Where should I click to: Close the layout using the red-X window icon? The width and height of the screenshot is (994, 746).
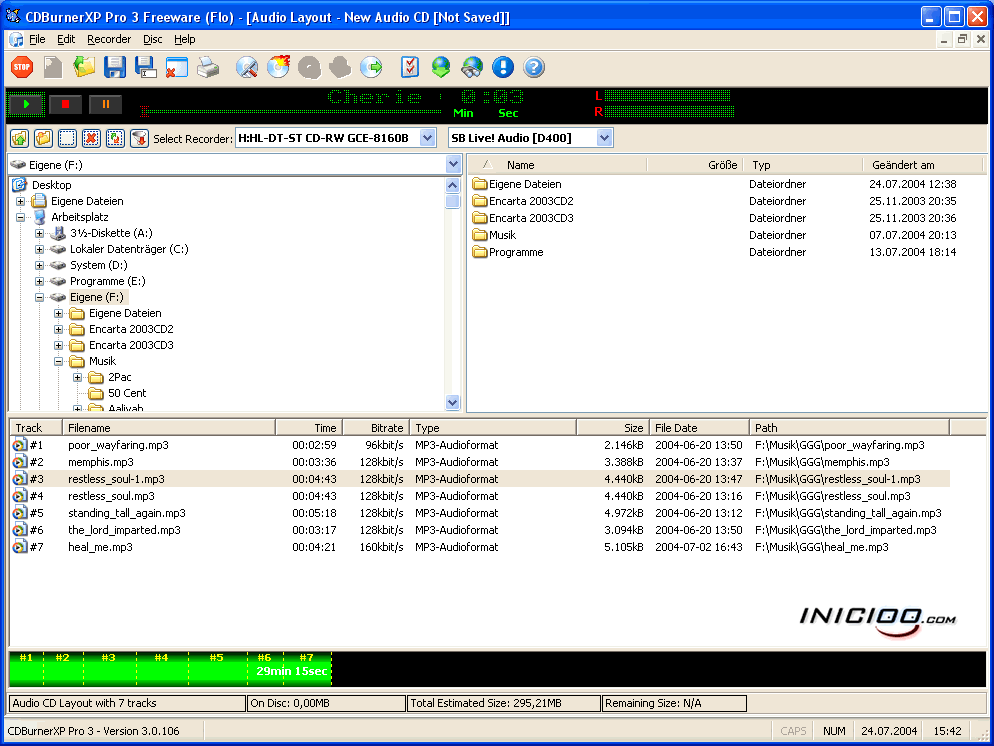177,67
